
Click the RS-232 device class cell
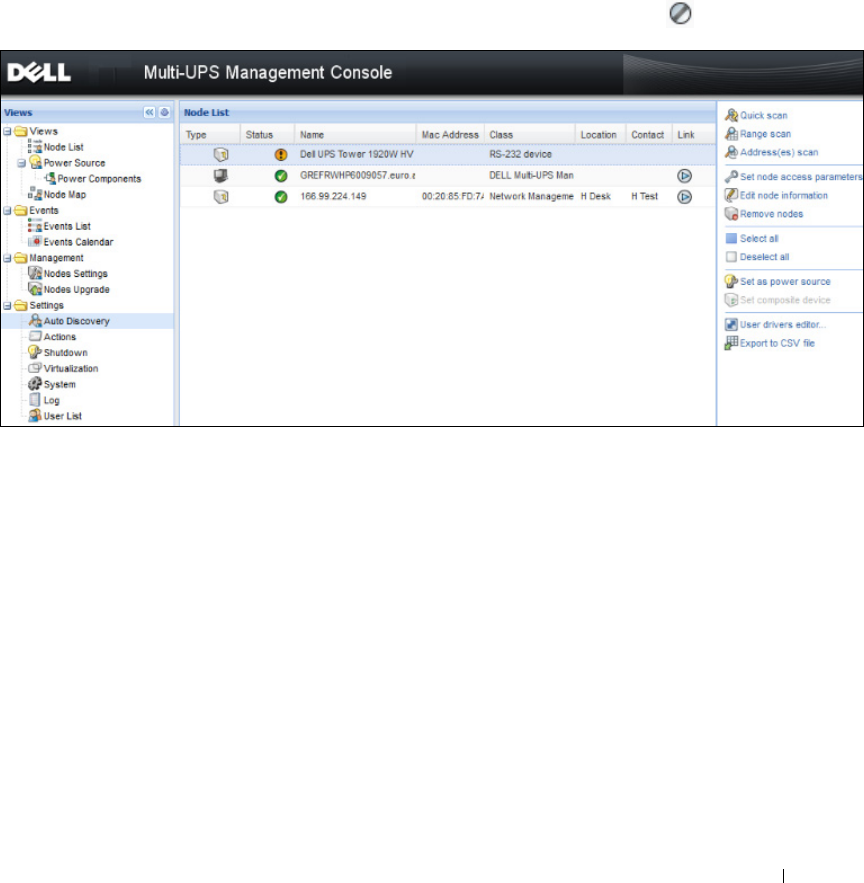point(520,154)
